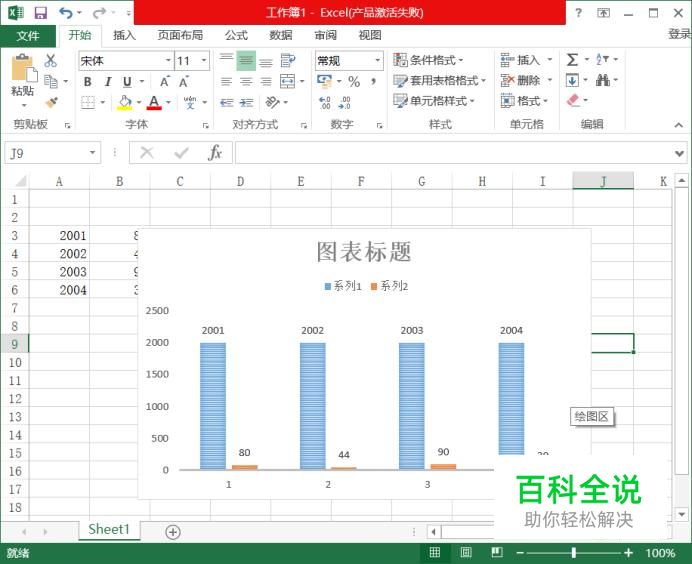Click the Merge and Center icon

coord(288,82)
